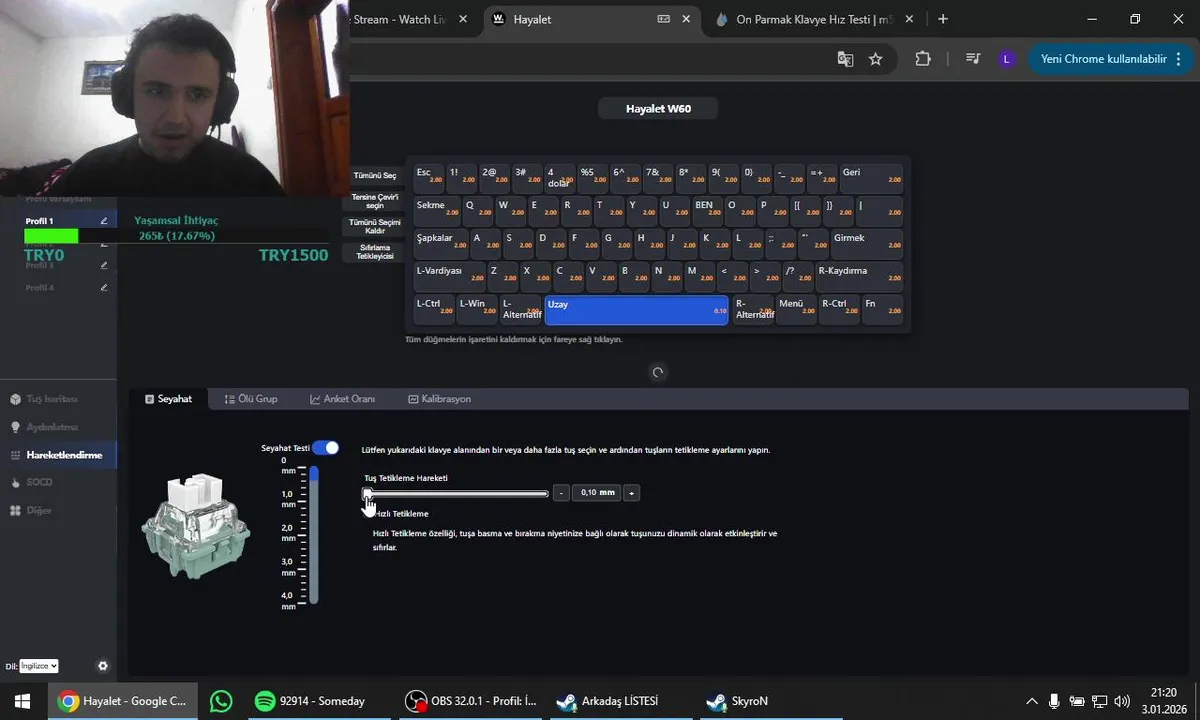Open OBS 32.0.1 from the taskbar
The width and height of the screenshot is (1200, 720).
tap(470, 701)
